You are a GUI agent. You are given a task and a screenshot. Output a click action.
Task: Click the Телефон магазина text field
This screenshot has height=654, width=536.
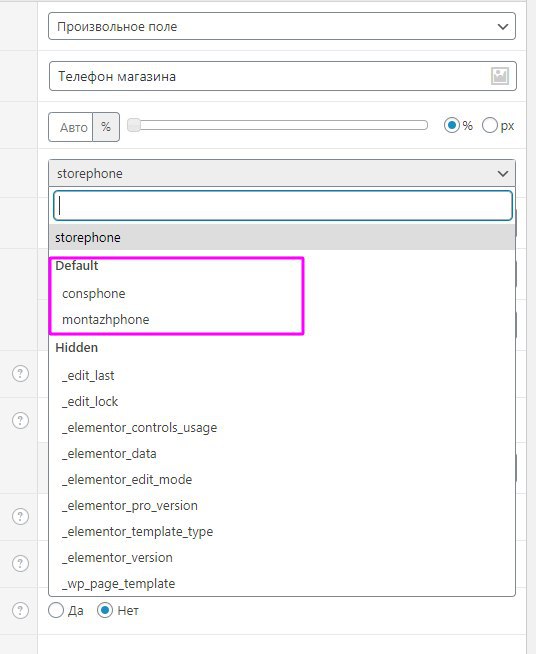pos(283,76)
